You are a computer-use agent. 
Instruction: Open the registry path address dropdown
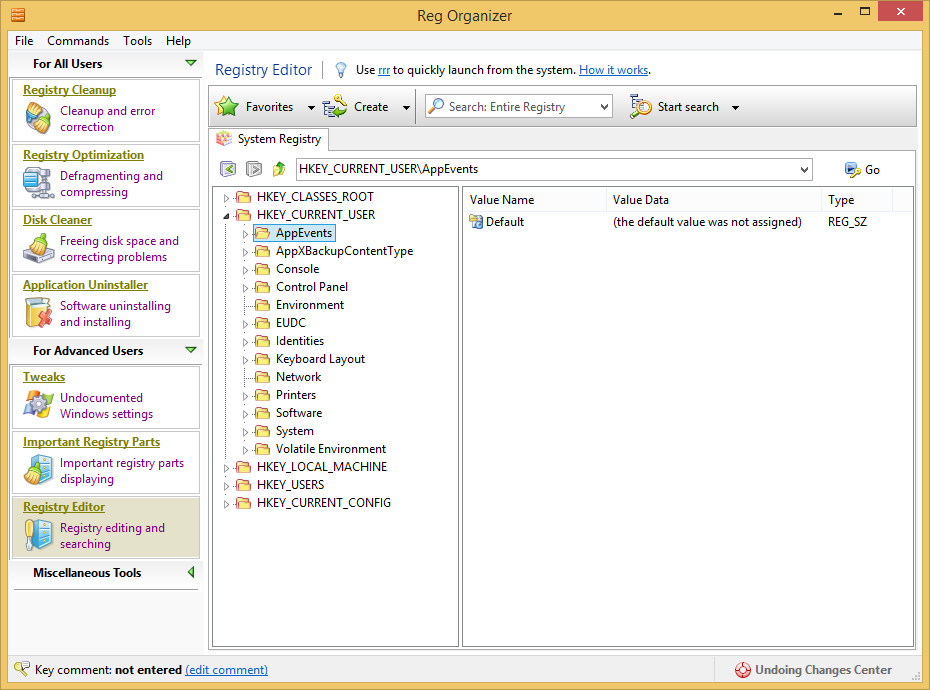tap(805, 170)
